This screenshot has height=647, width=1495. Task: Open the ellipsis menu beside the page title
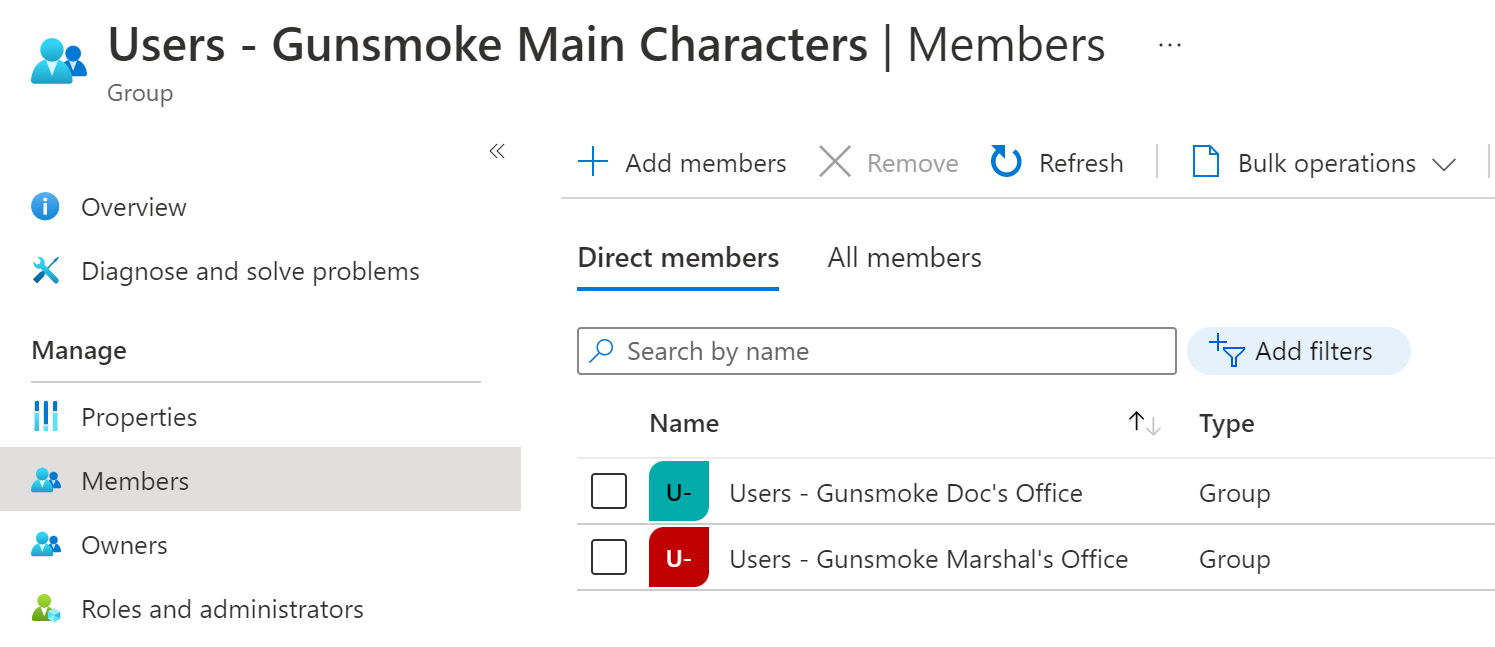point(1168,44)
